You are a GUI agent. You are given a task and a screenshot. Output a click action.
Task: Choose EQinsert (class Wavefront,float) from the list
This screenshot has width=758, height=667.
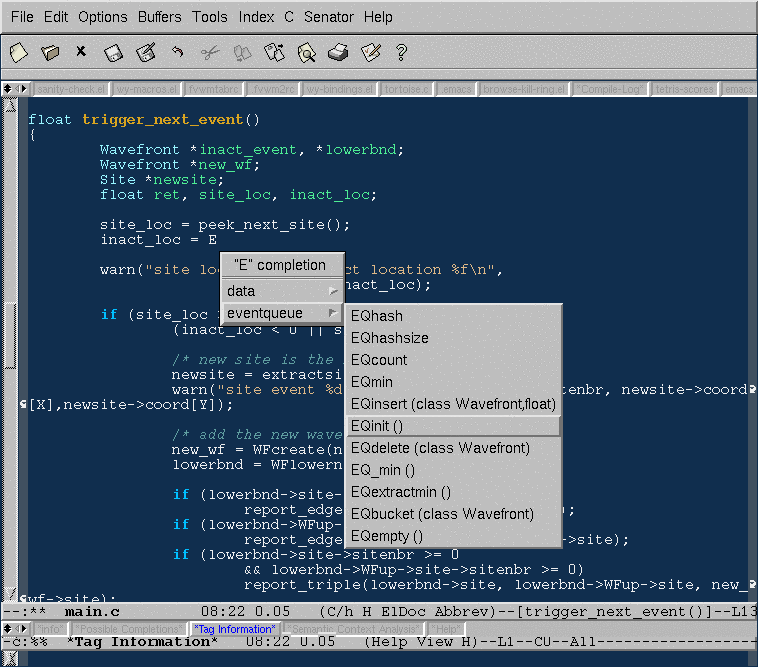(x=452, y=404)
